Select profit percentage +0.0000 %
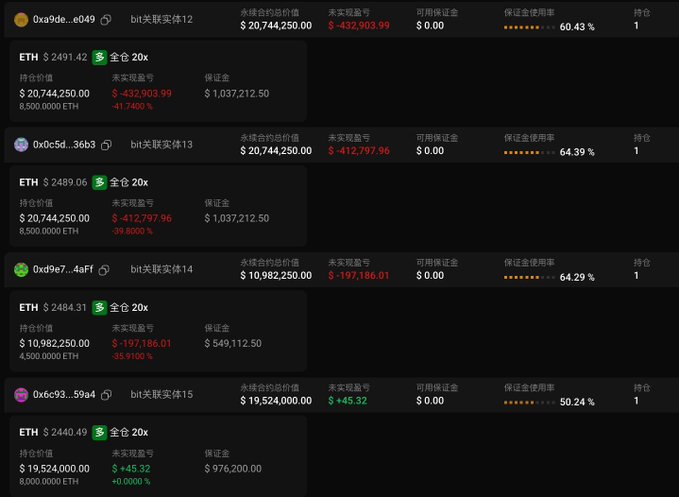This screenshot has width=679, height=497. click(131, 481)
